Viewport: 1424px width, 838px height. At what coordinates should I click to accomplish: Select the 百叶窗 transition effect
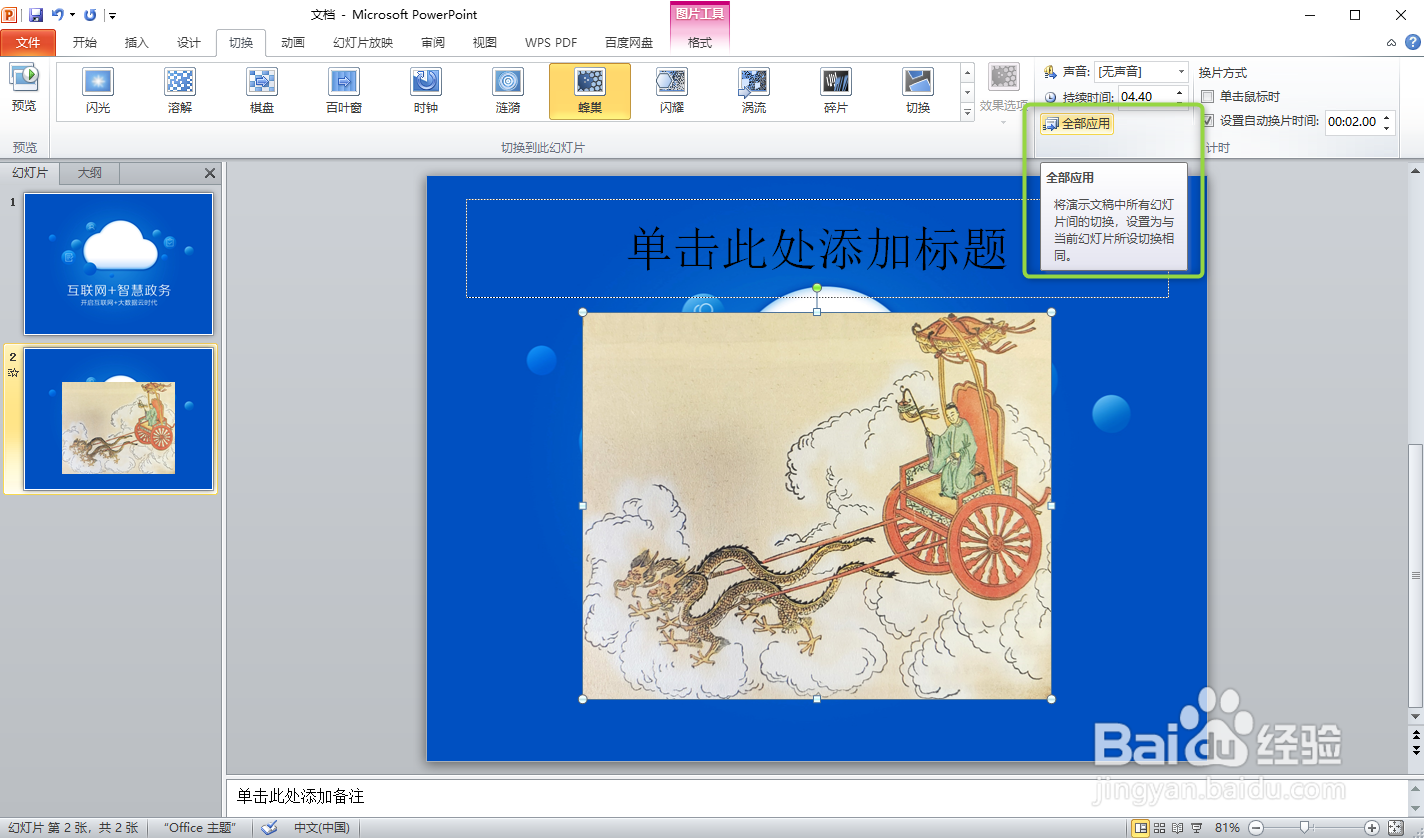point(344,91)
